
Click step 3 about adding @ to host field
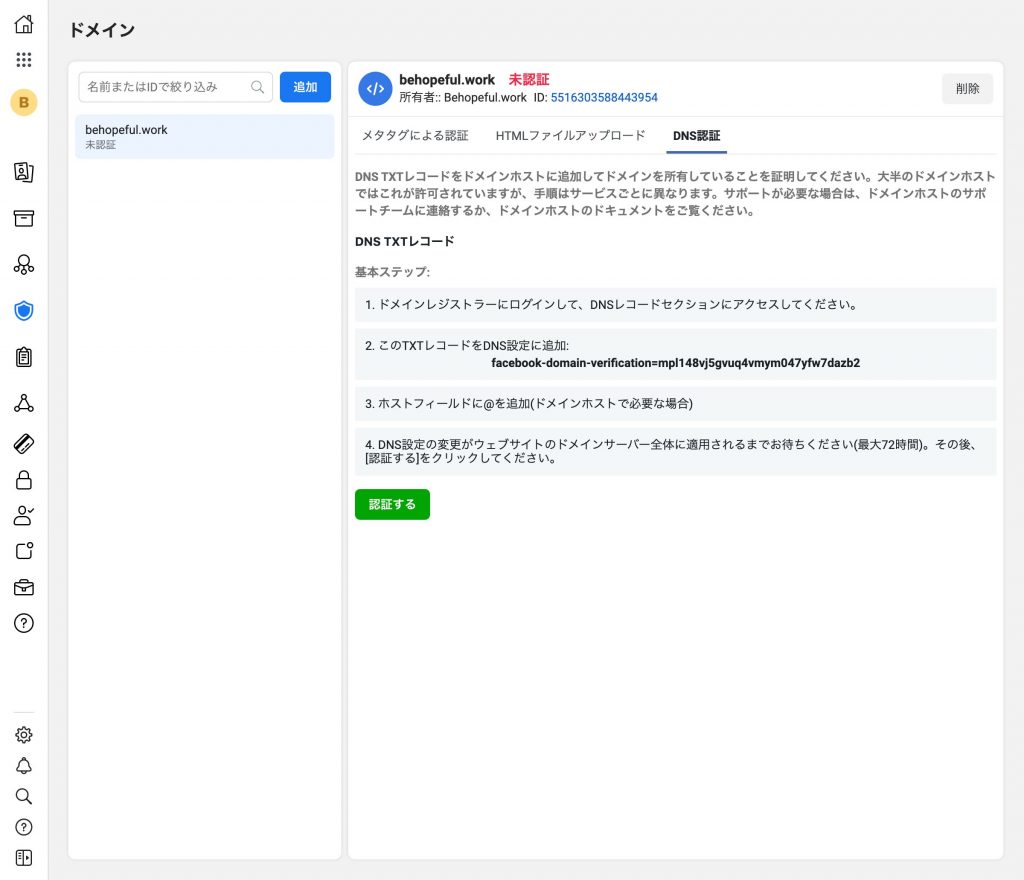coord(675,403)
